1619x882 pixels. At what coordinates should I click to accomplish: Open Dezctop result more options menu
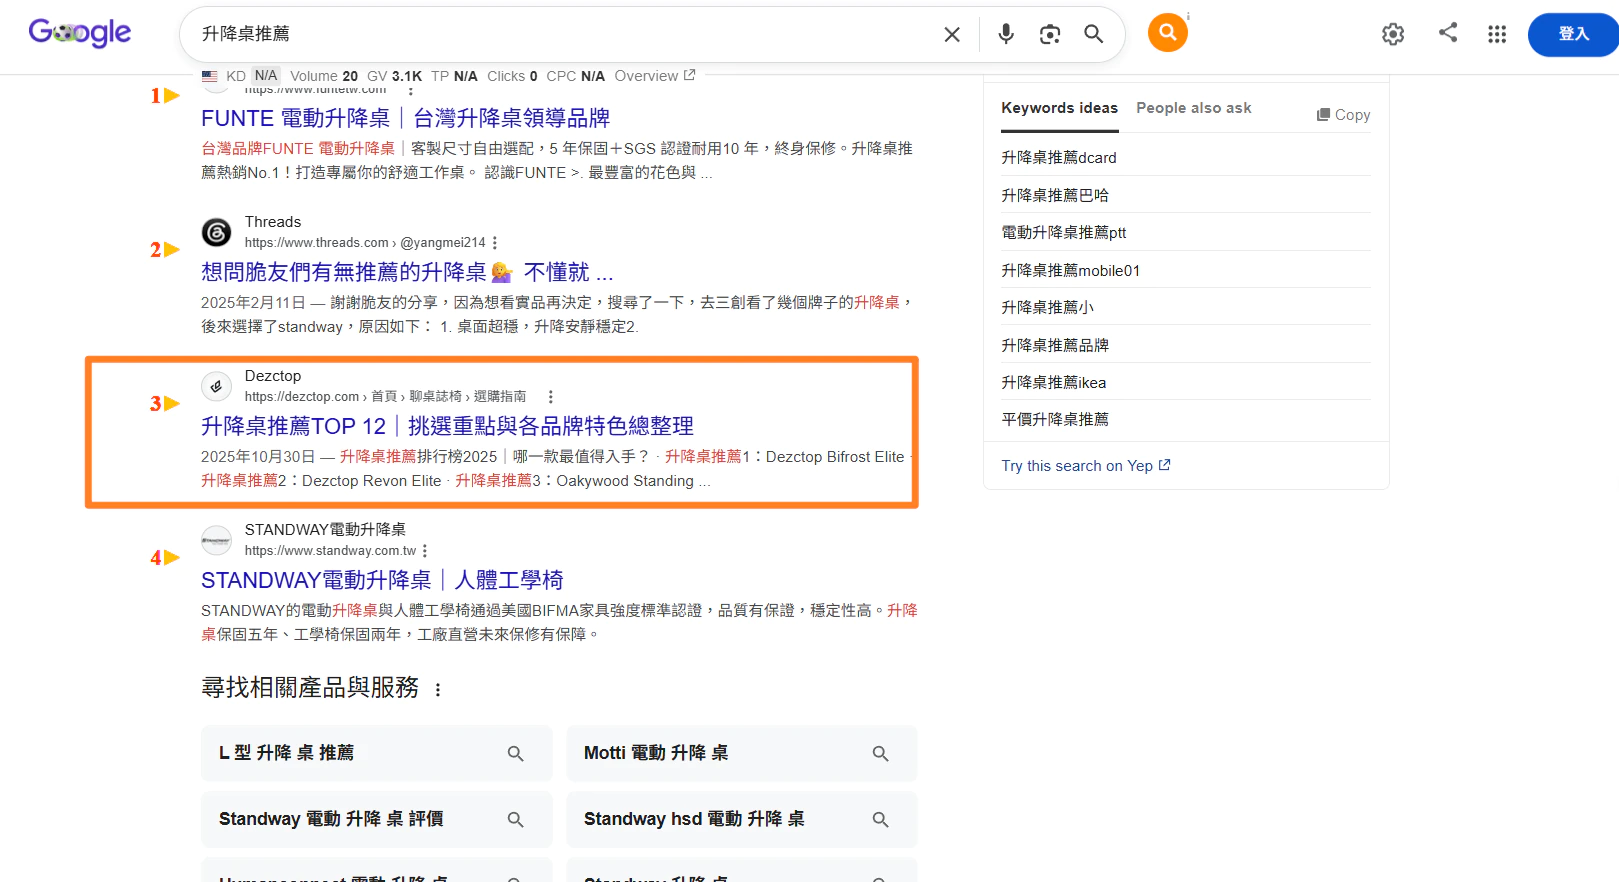click(x=550, y=397)
